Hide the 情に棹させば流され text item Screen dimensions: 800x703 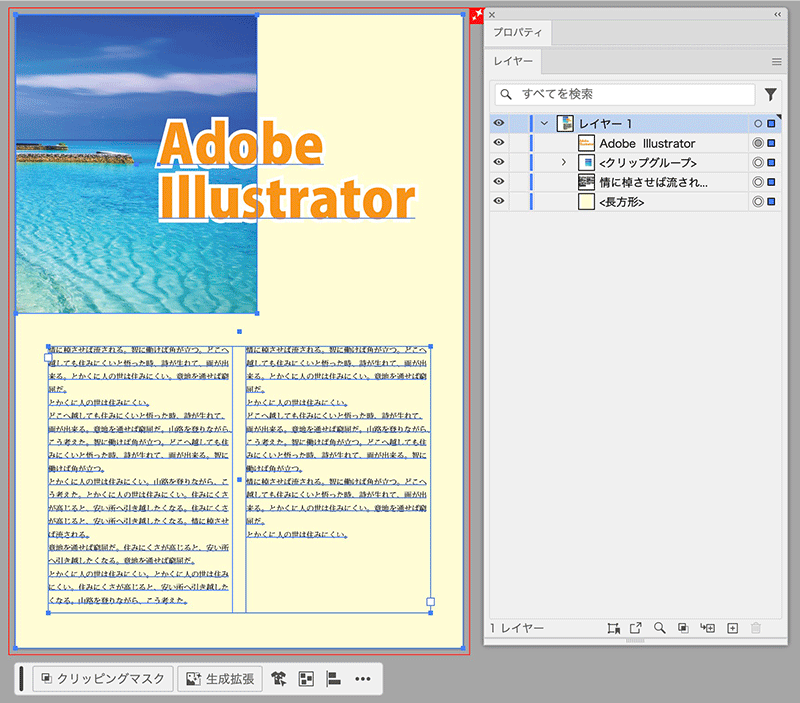click(x=499, y=181)
